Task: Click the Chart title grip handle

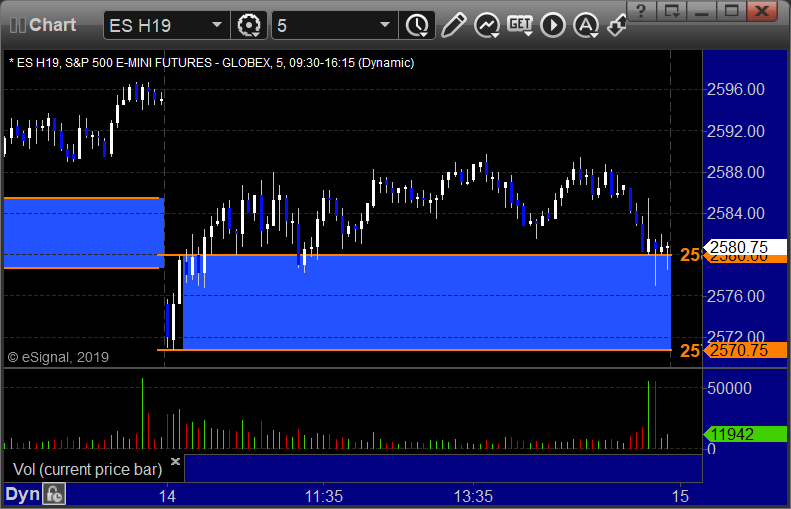Action: (x=18, y=25)
